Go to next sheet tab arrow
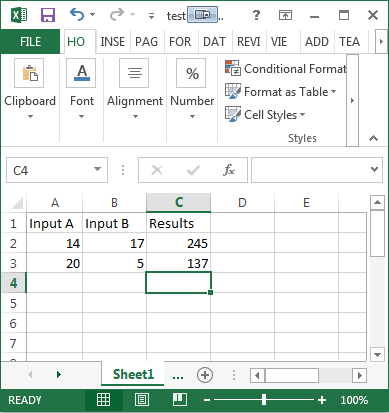 [x=59, y=374]
